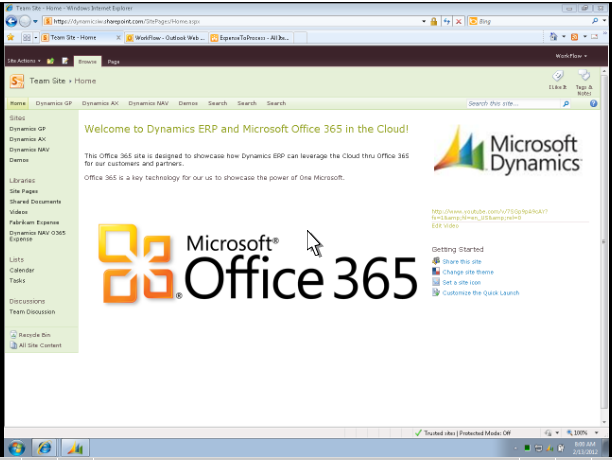Open the zoom level 100% dropdown
The height and width of the screenshot is (460, 612).
point(596,432)
